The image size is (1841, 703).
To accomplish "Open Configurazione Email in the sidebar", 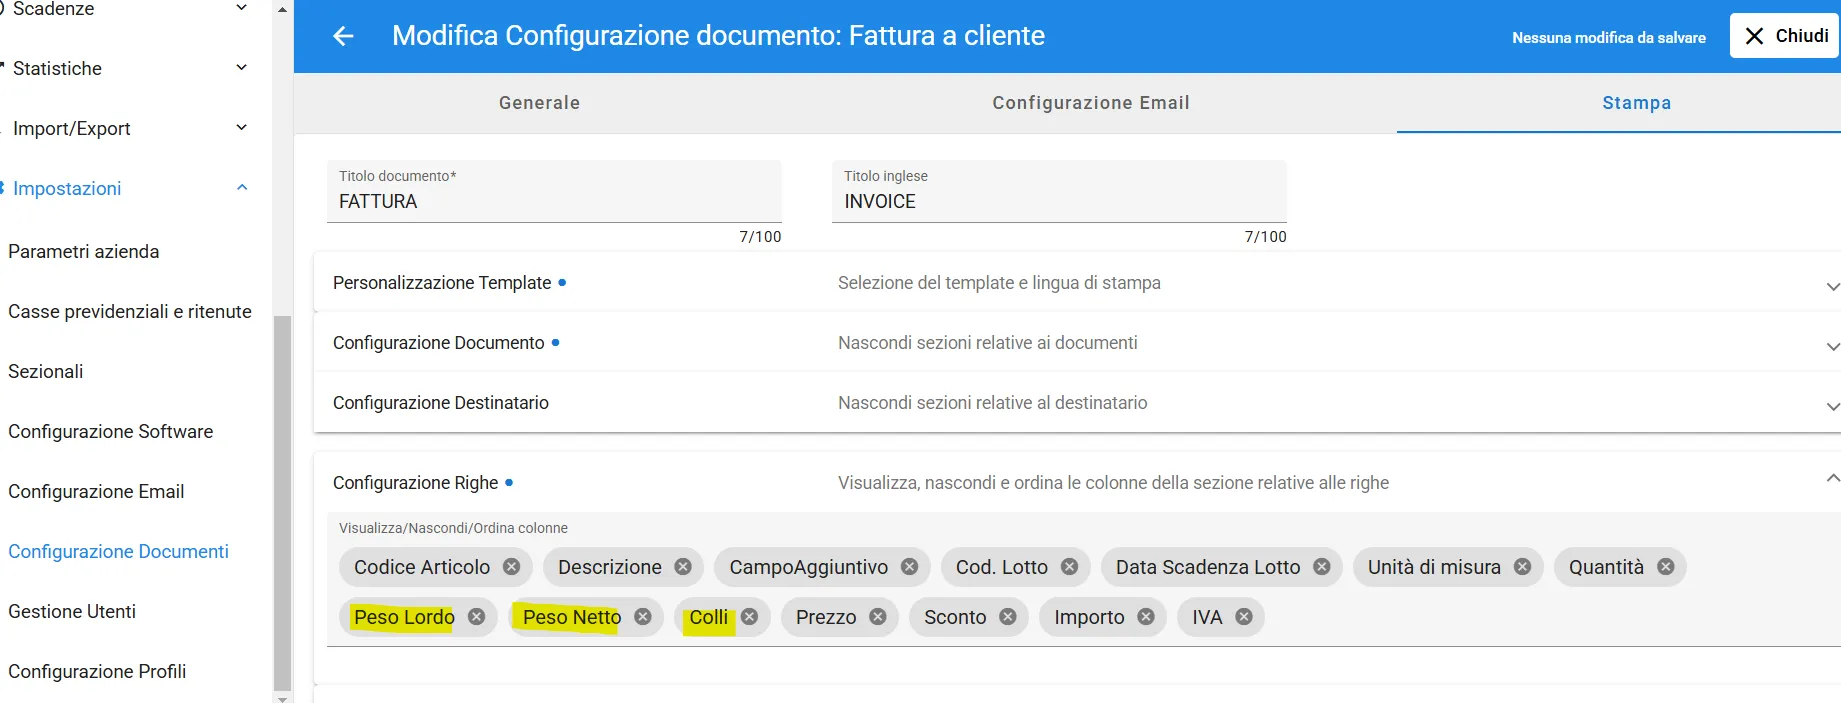I will [96, 491].
